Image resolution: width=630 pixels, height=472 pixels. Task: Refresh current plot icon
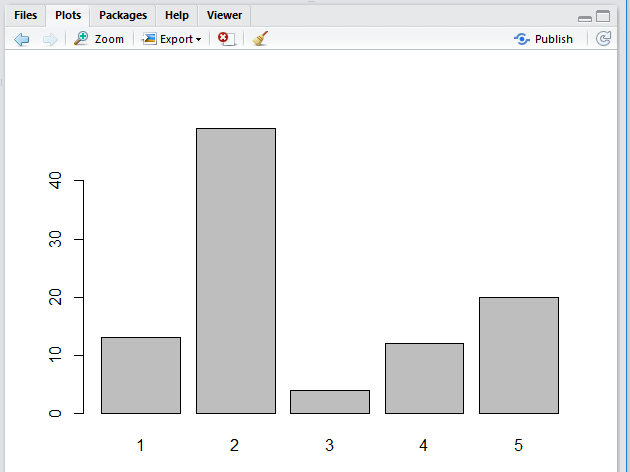click(603, 39)
